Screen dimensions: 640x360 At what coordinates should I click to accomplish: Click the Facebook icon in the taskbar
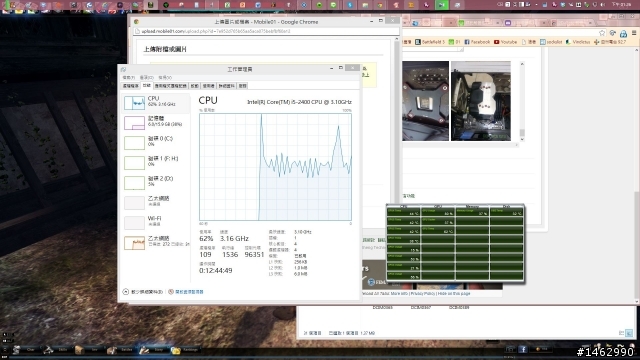click(x=523, y=349)
